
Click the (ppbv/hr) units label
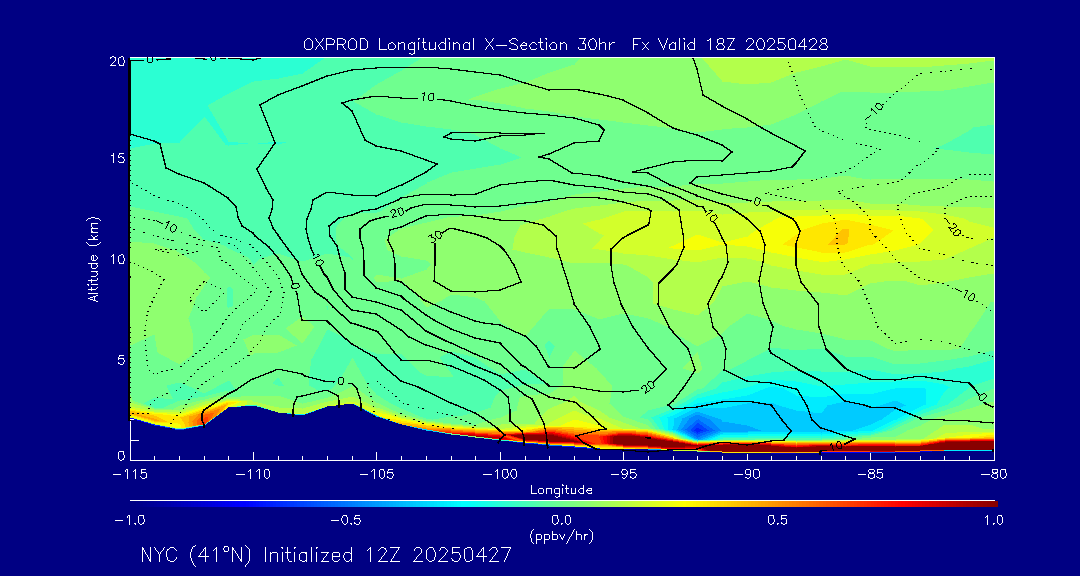tap(561, 536)
